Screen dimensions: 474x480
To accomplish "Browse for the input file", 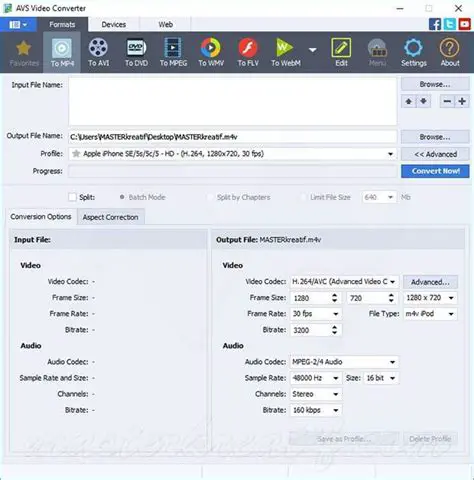I will click(435, 84).
